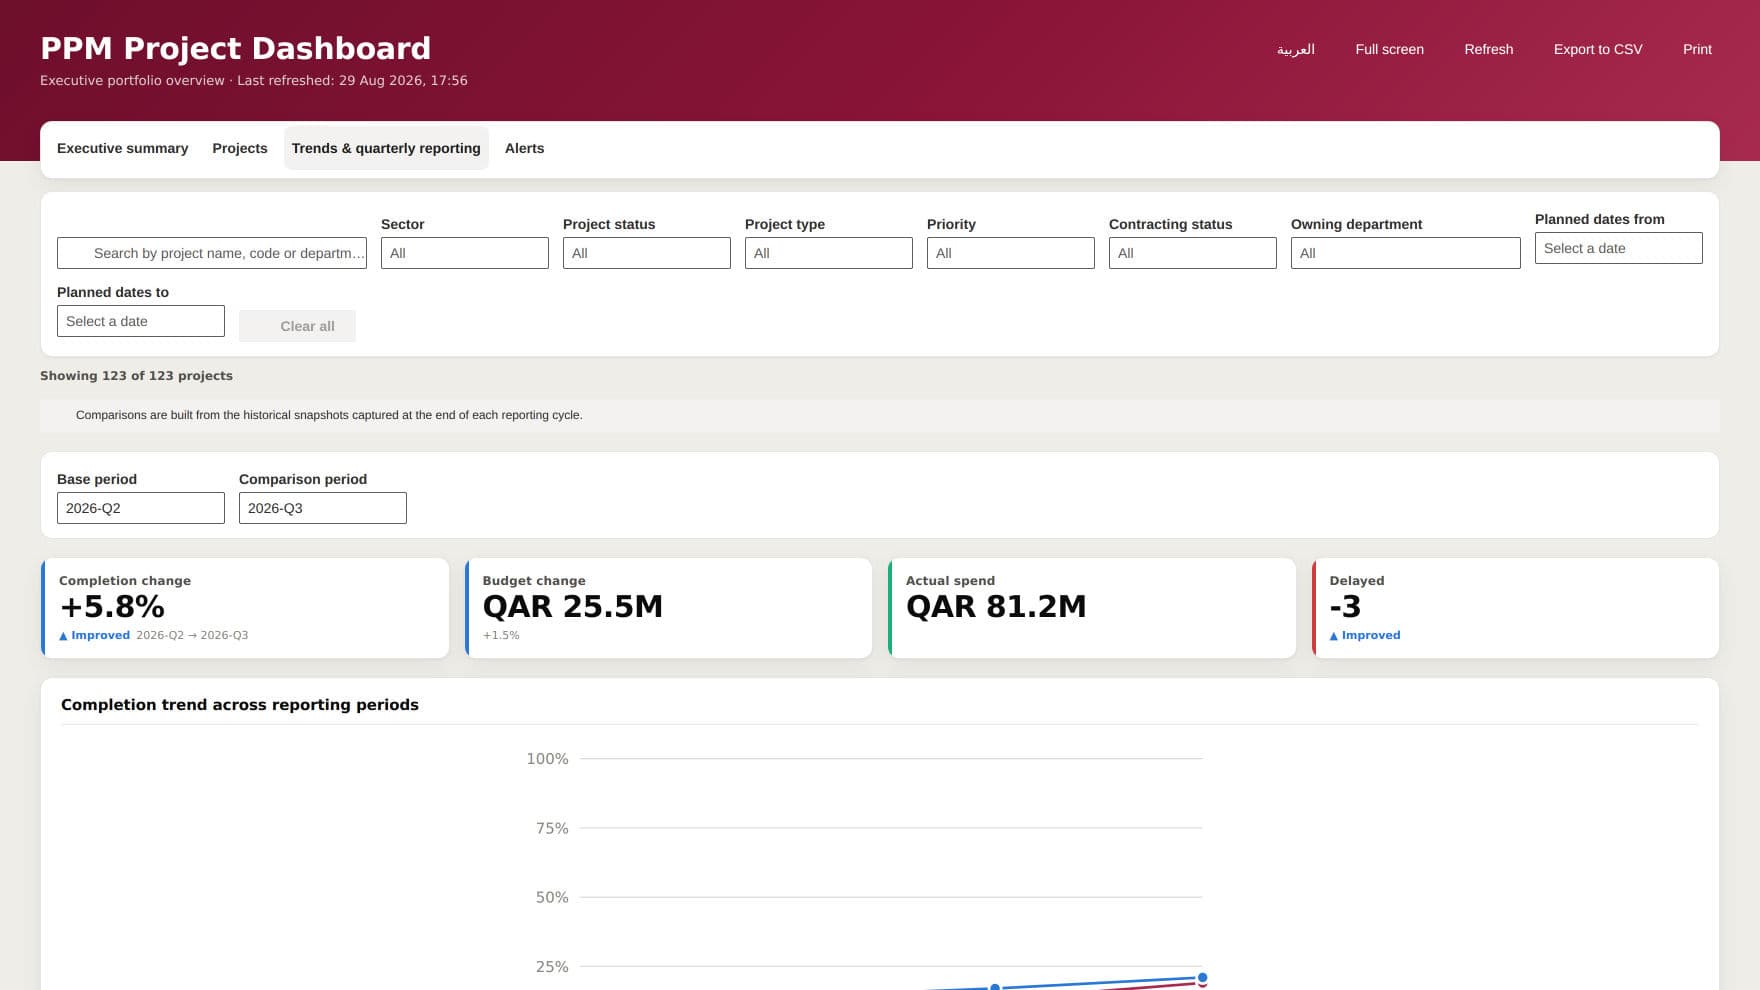
Task: Click the PPM Project Dashboard title
Action: pyautogui.click(x=235, y=48)
